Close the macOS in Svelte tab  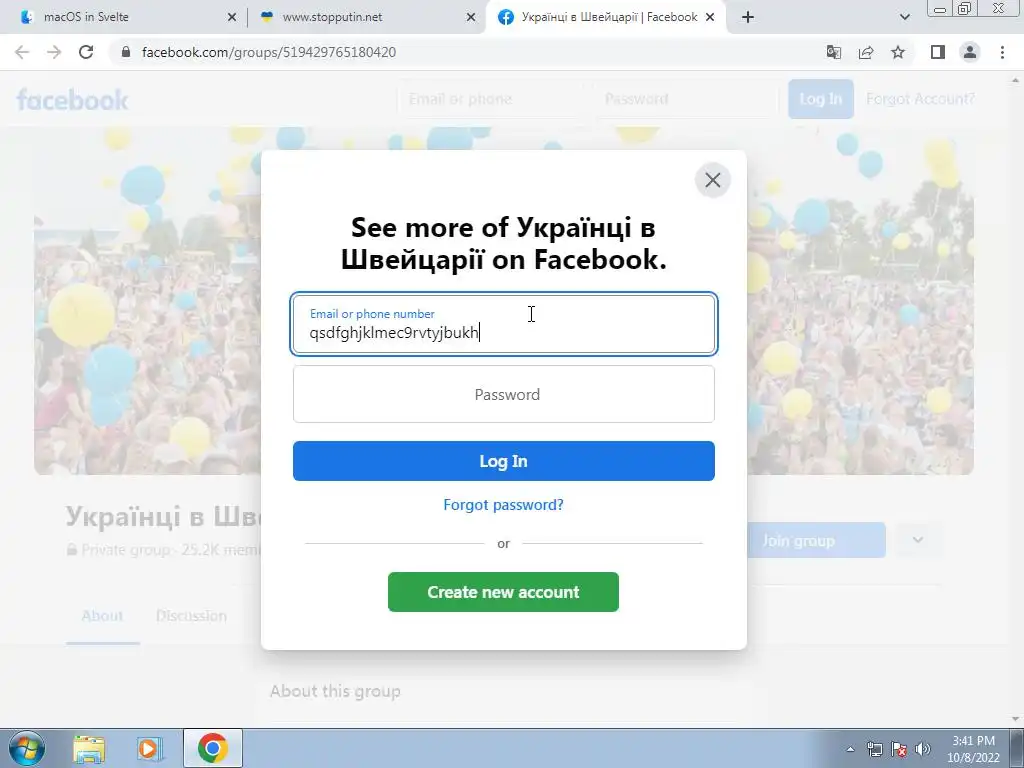231,18
